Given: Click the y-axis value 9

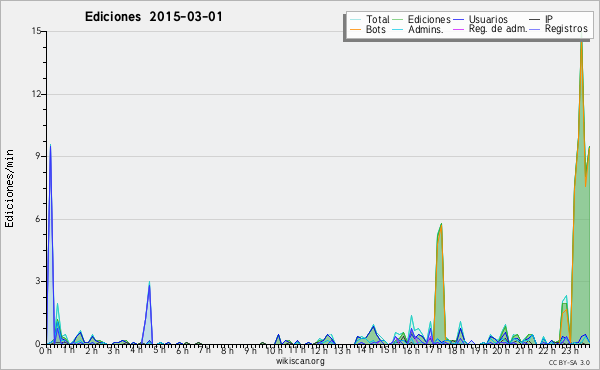Looking at the screenshot, I should (x=38, y=156).
